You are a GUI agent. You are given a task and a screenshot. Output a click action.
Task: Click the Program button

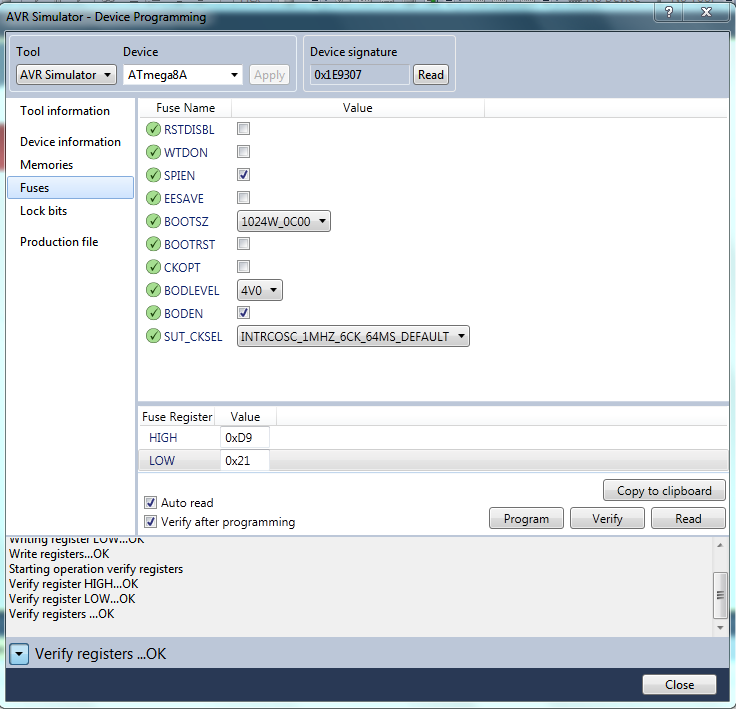coord(526,518)
